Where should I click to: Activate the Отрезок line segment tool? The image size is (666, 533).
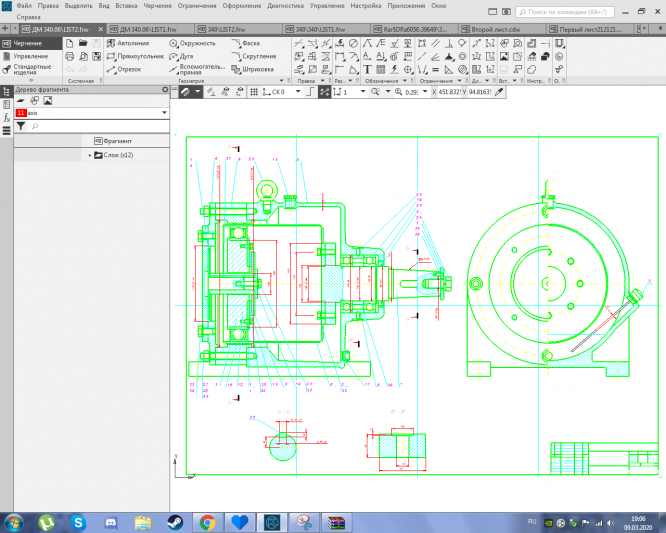click(x=124, y=70)
